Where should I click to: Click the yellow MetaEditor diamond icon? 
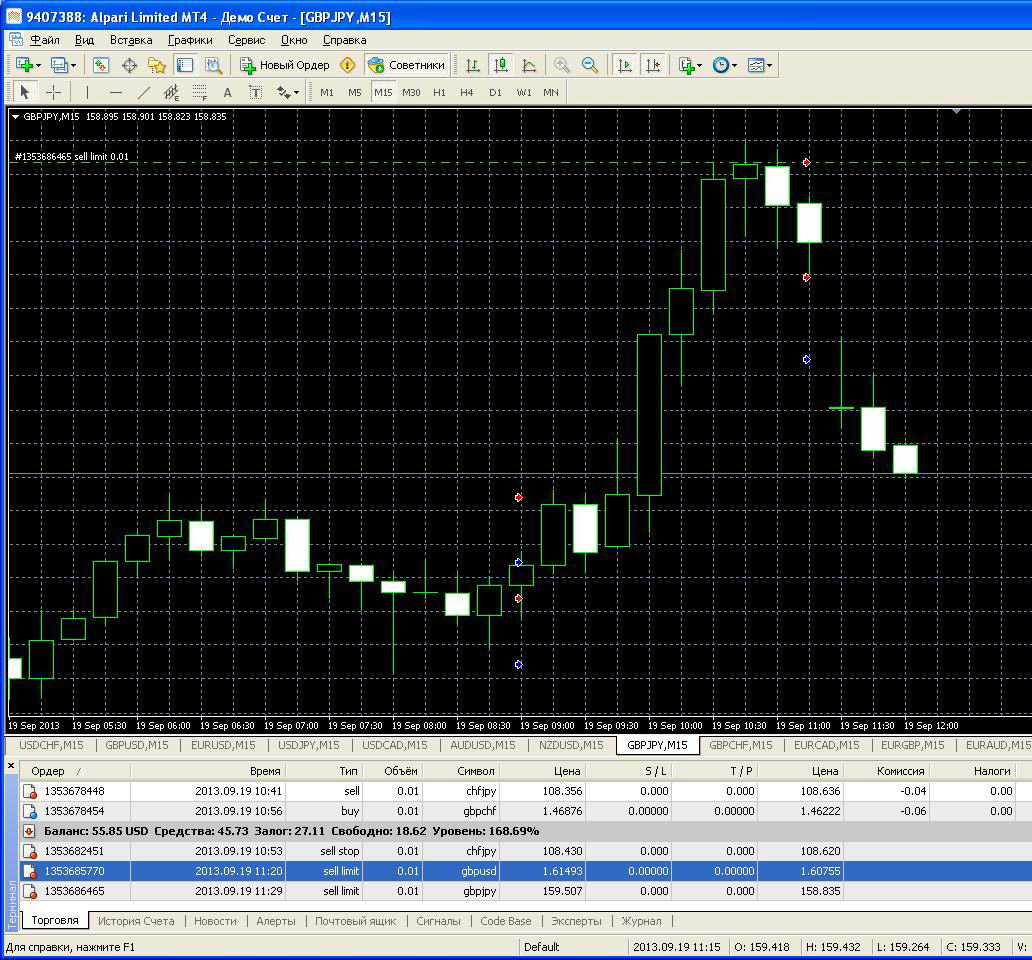pos(348,65)
